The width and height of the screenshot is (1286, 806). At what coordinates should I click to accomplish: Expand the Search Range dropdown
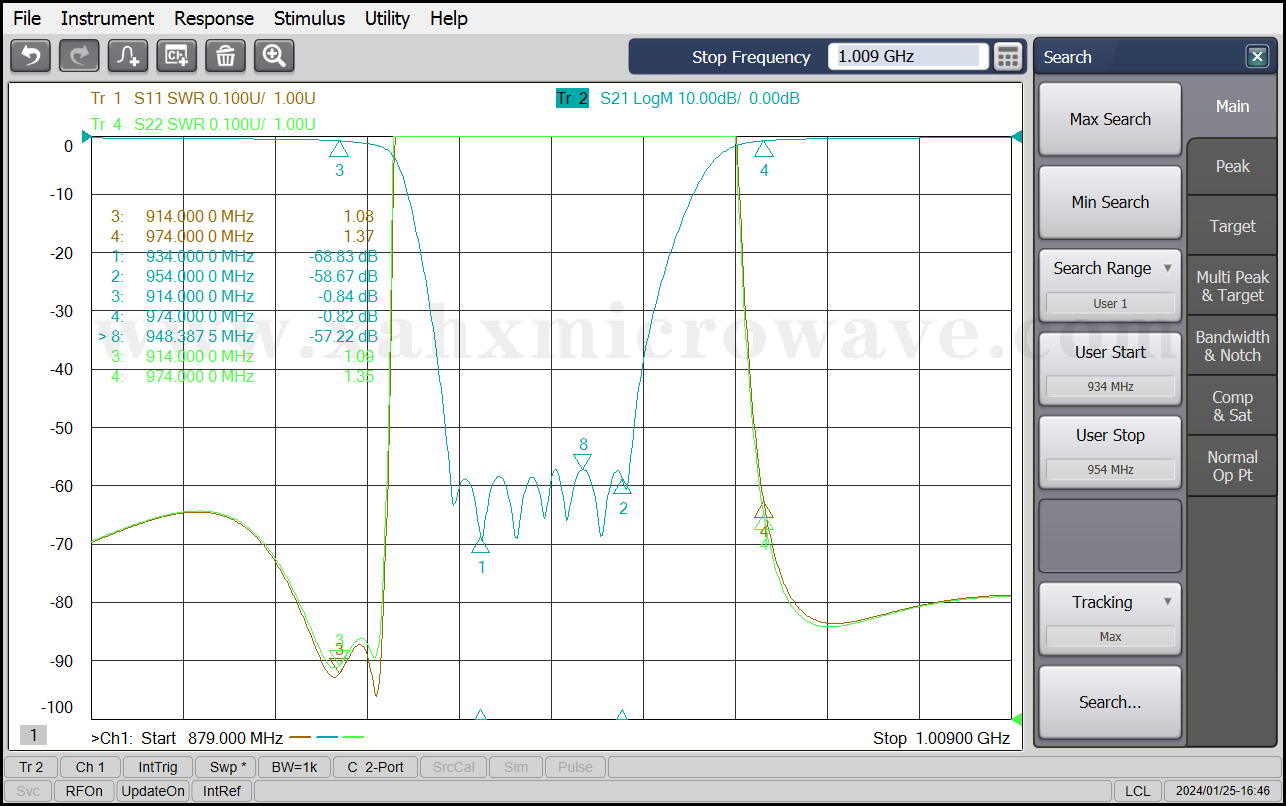tap(1110, 285)
